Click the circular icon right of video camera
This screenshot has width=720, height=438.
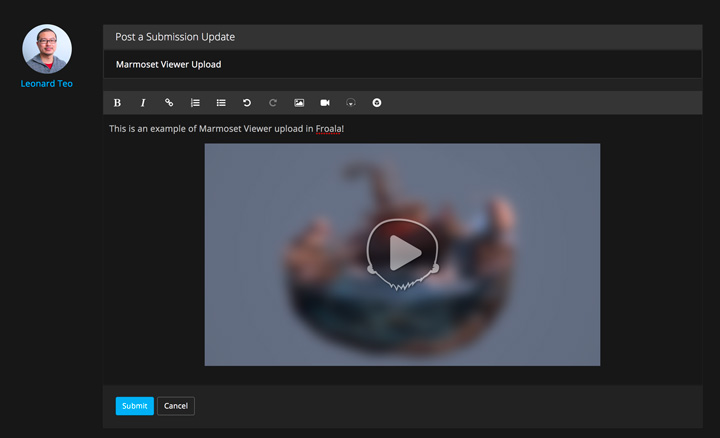point(351,103)
